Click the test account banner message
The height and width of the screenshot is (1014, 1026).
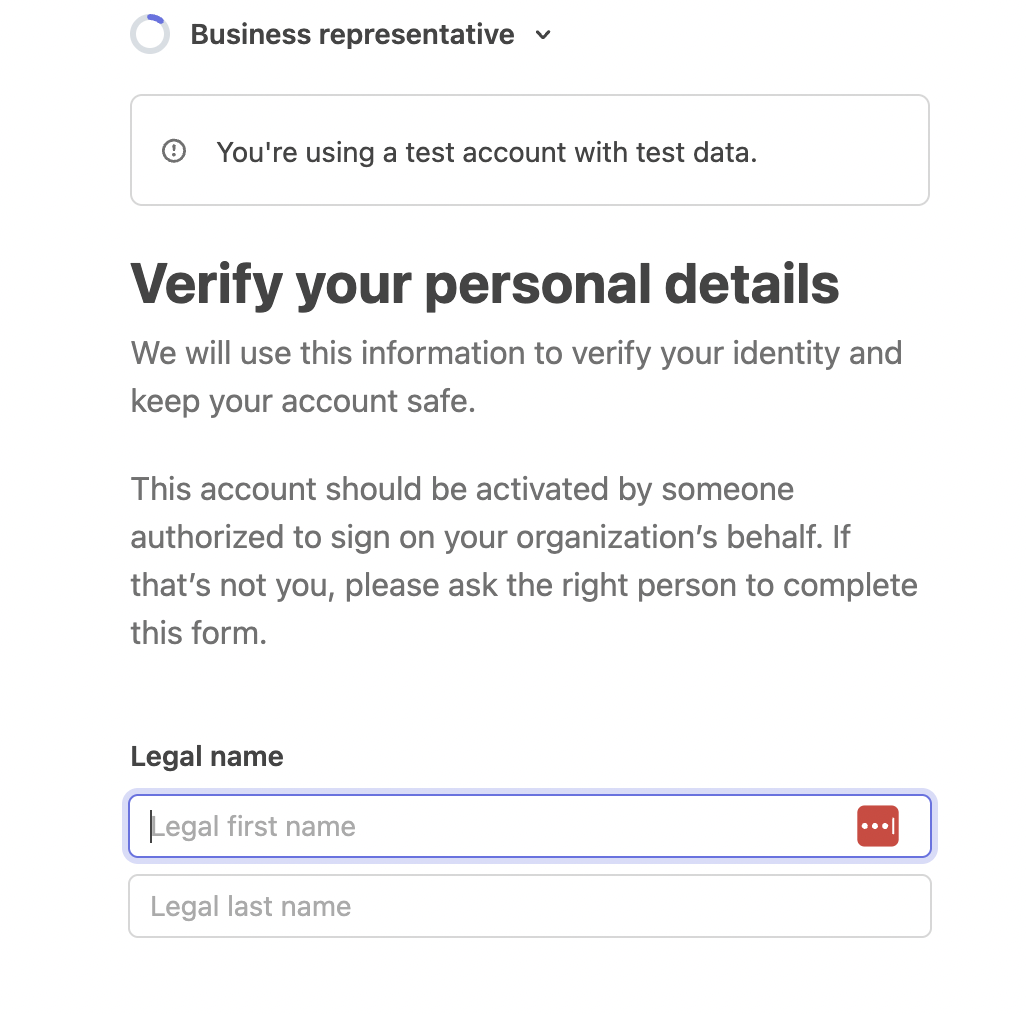pyautogui.click(x=487, y=152)
